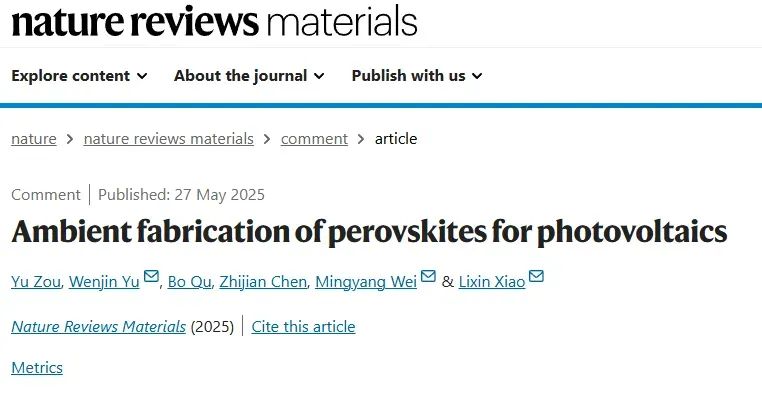
Task: Expand the Explore content chevron
Action: (x=142, y=76)
